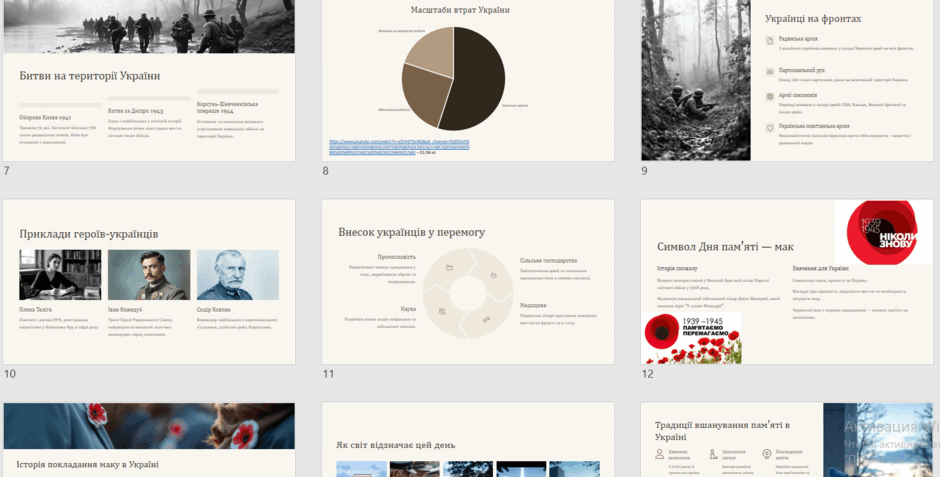940x477 pixels.
Task: Select the Сидір Ковпак portrait photo
Action: (x=238, y=274)
